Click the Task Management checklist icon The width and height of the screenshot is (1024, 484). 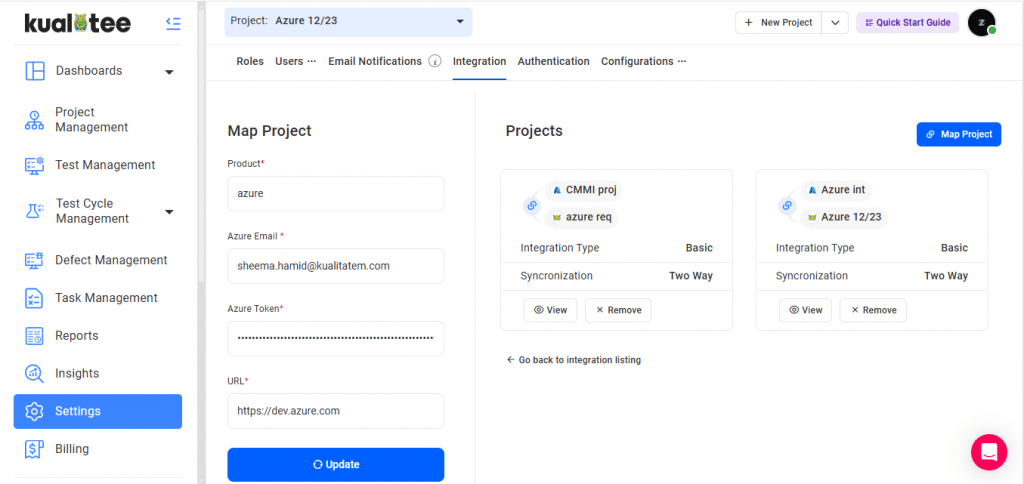pos(34,298)
